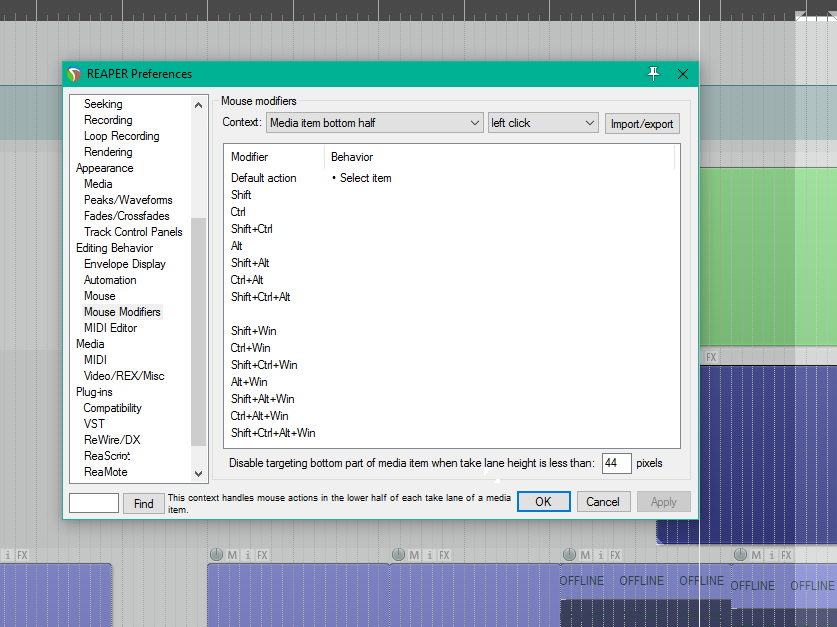Screen dimensions: 837x627
Task: Click the category list's scroll-down arrow
Action: tap(199, 473)
